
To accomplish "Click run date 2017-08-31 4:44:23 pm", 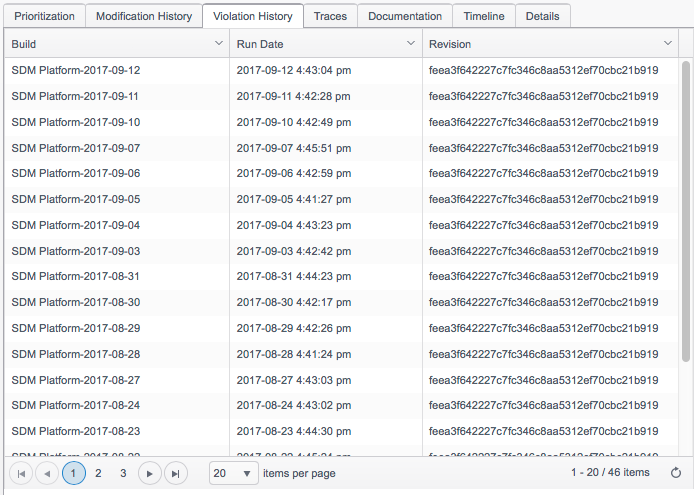I will coord(294,276).
